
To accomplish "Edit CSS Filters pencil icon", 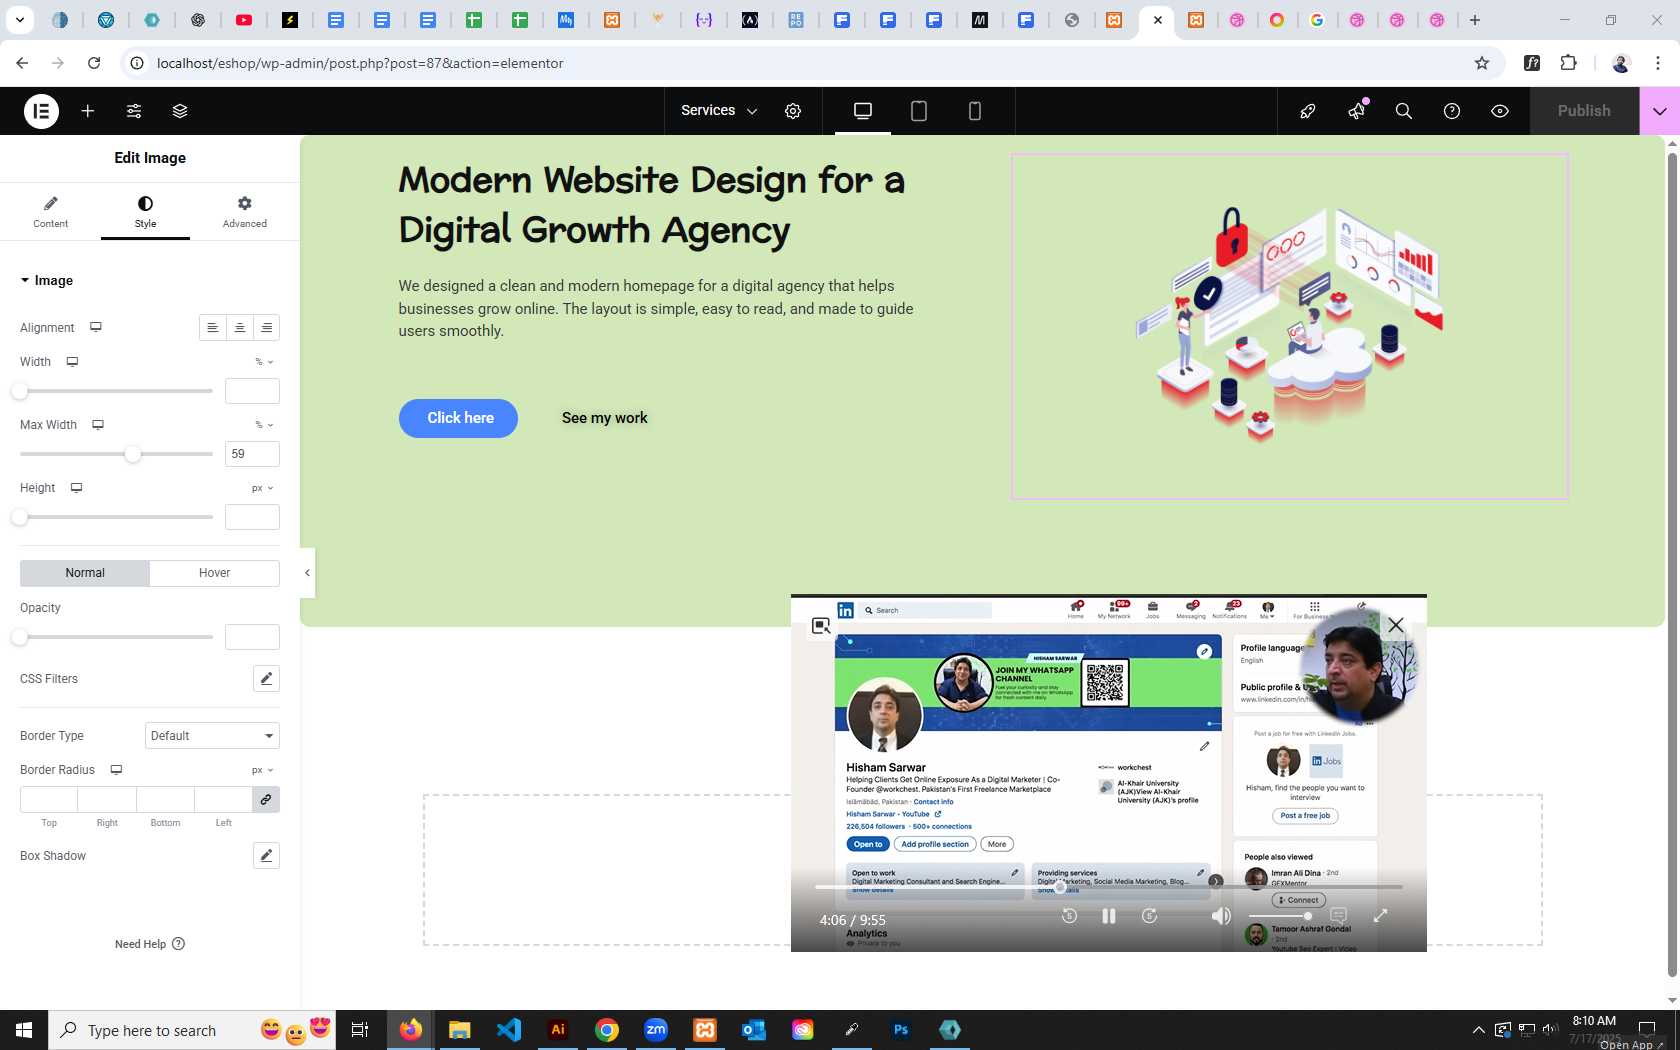I will point(266,679).
